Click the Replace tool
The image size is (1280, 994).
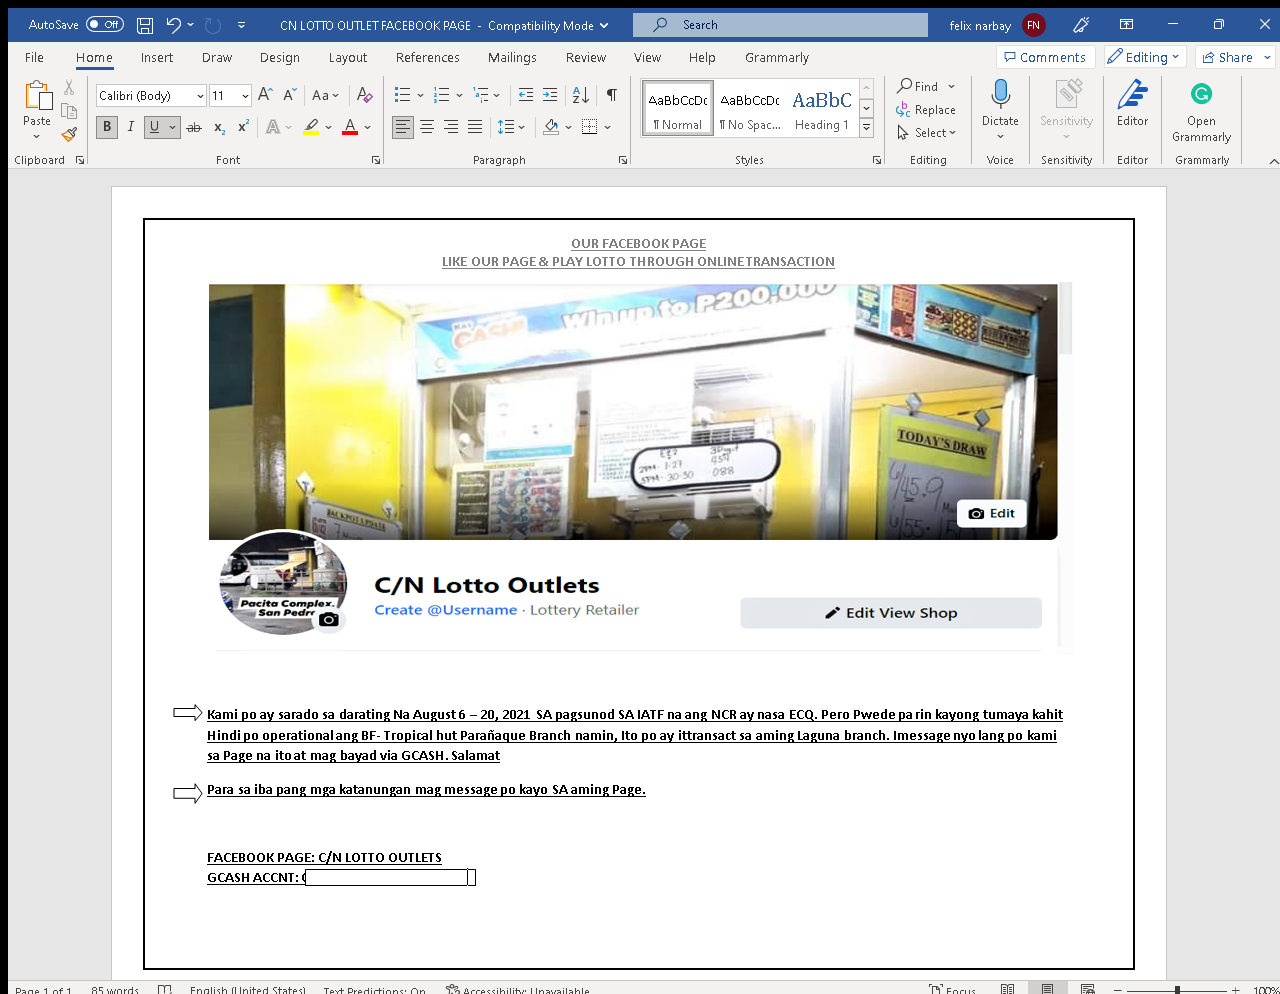click(x=926, y=110)
